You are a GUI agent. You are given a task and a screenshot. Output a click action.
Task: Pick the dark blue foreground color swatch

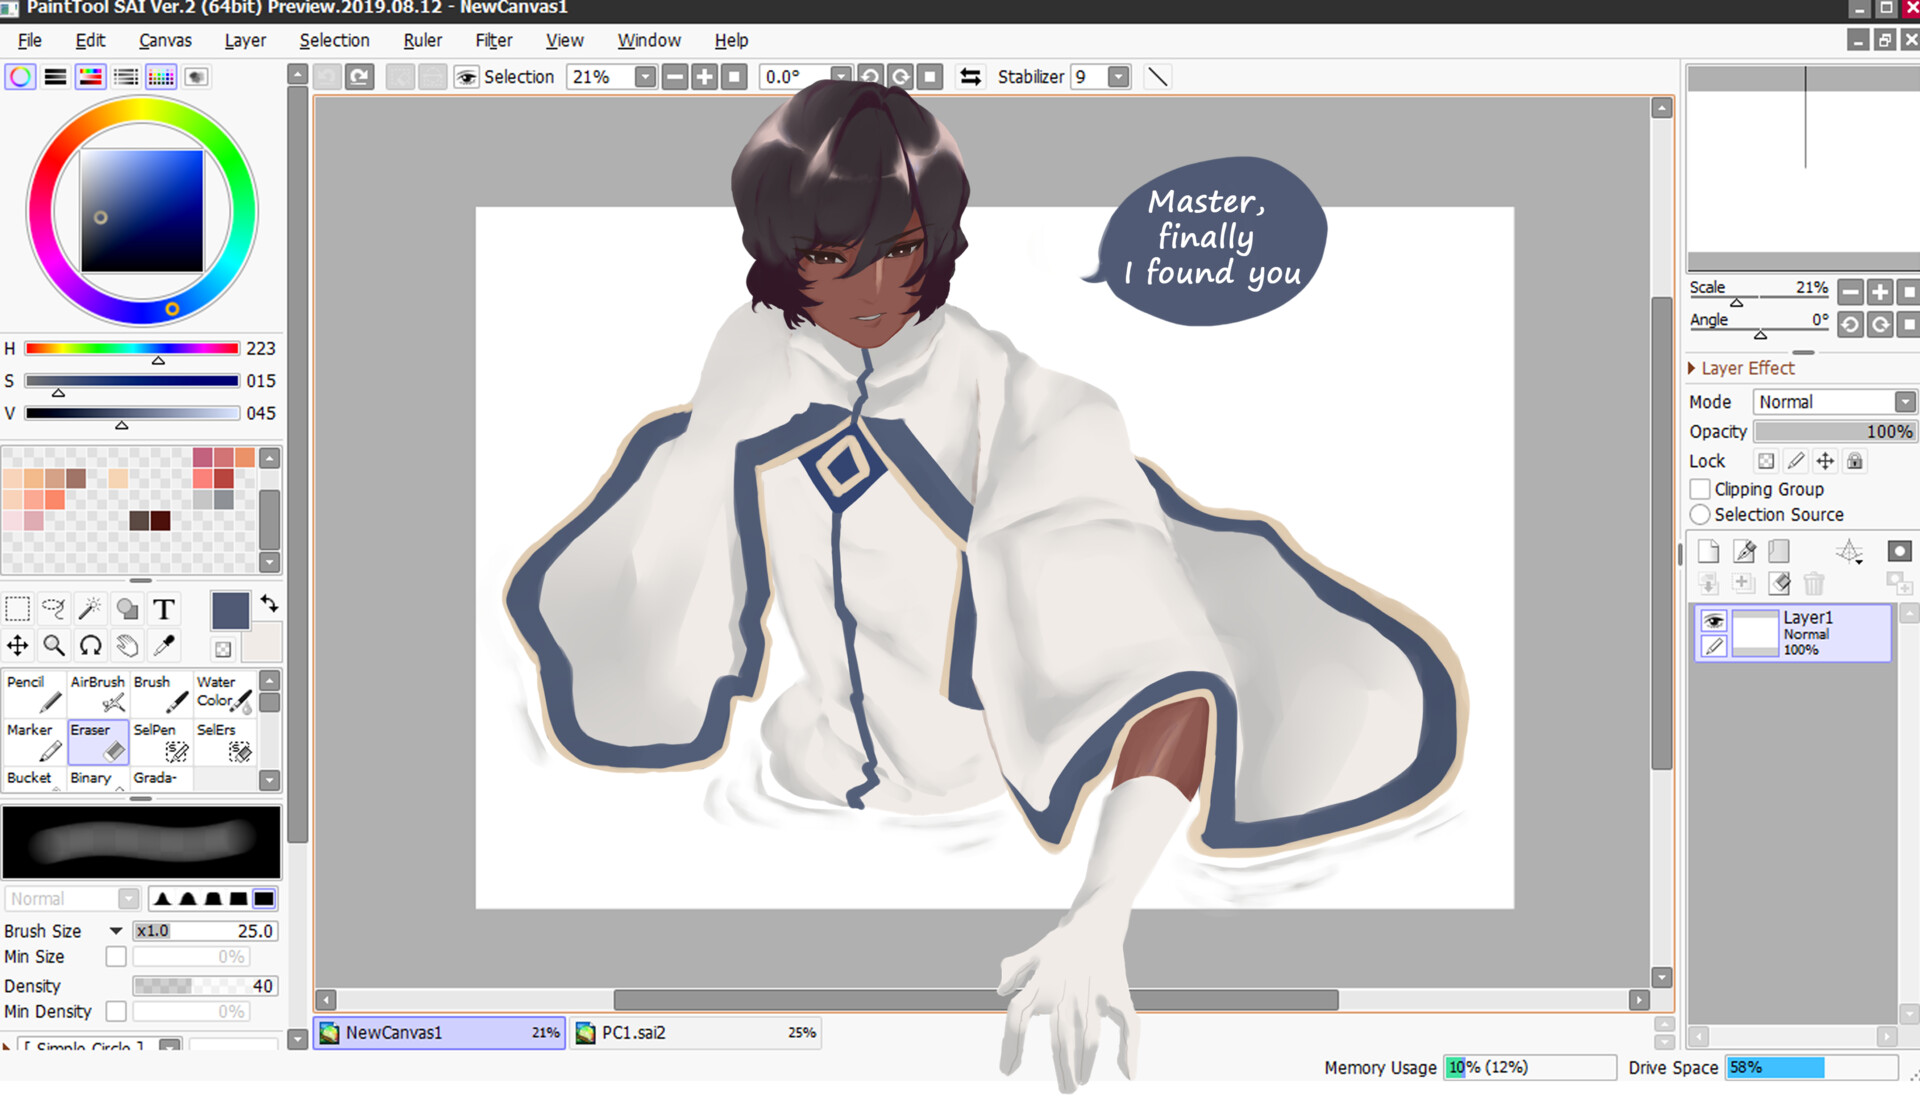(x=229, y=610)
